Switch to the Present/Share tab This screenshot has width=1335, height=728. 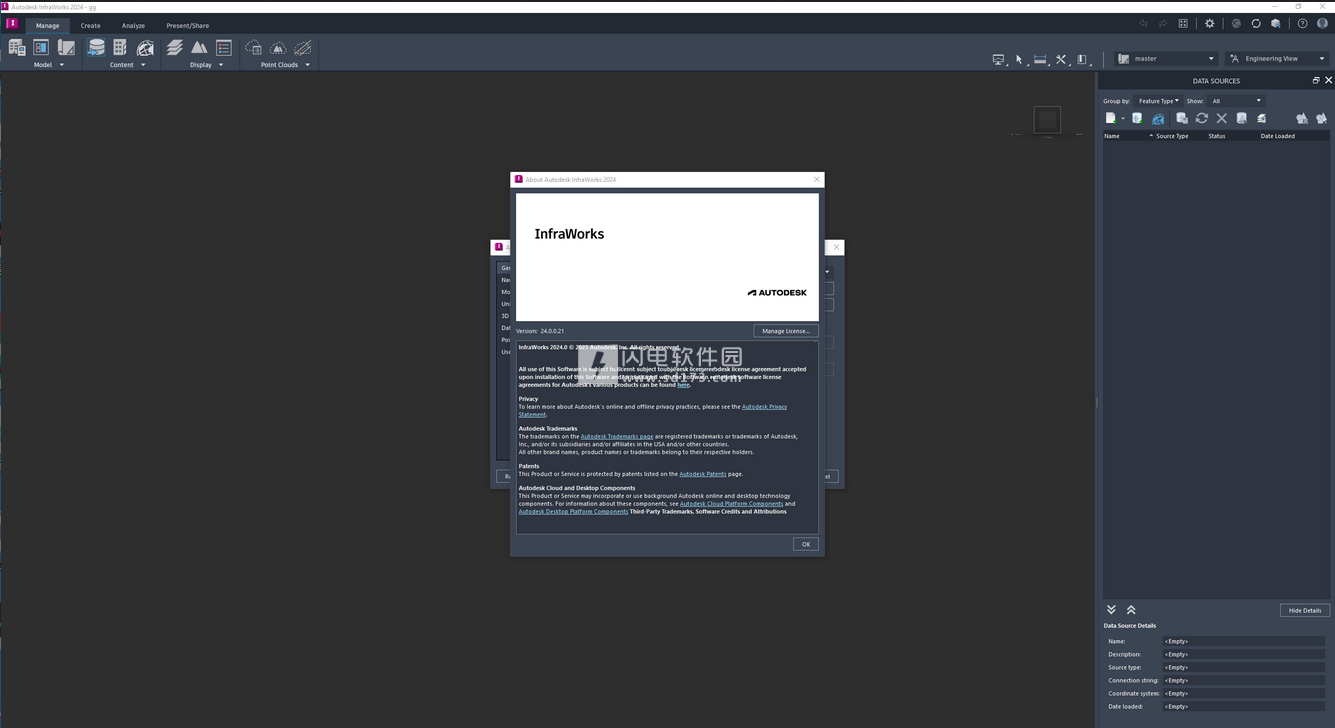(x=188, y=25)
